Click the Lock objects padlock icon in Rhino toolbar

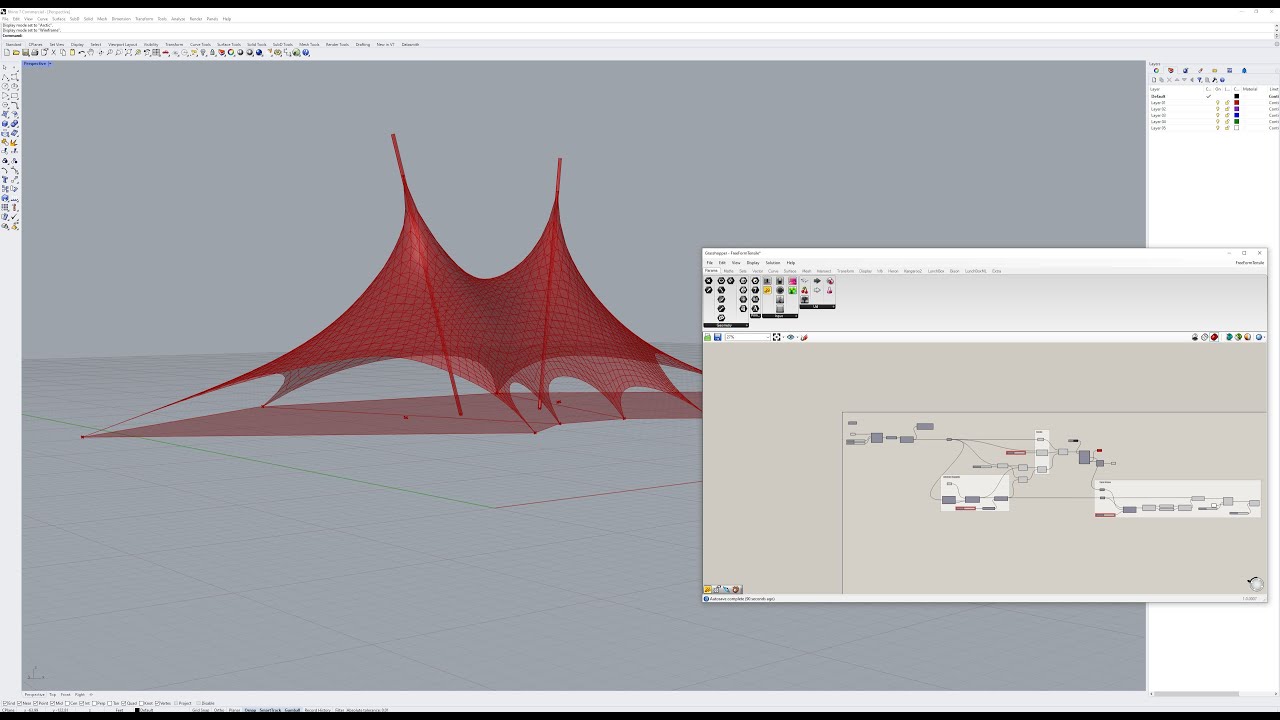212,52
